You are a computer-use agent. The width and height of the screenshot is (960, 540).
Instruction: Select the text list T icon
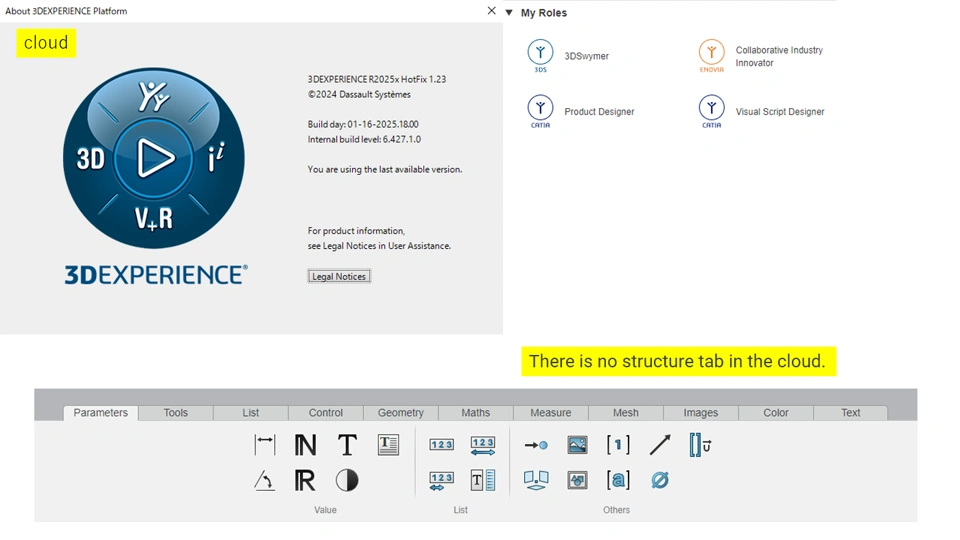(x=482, y=481)
